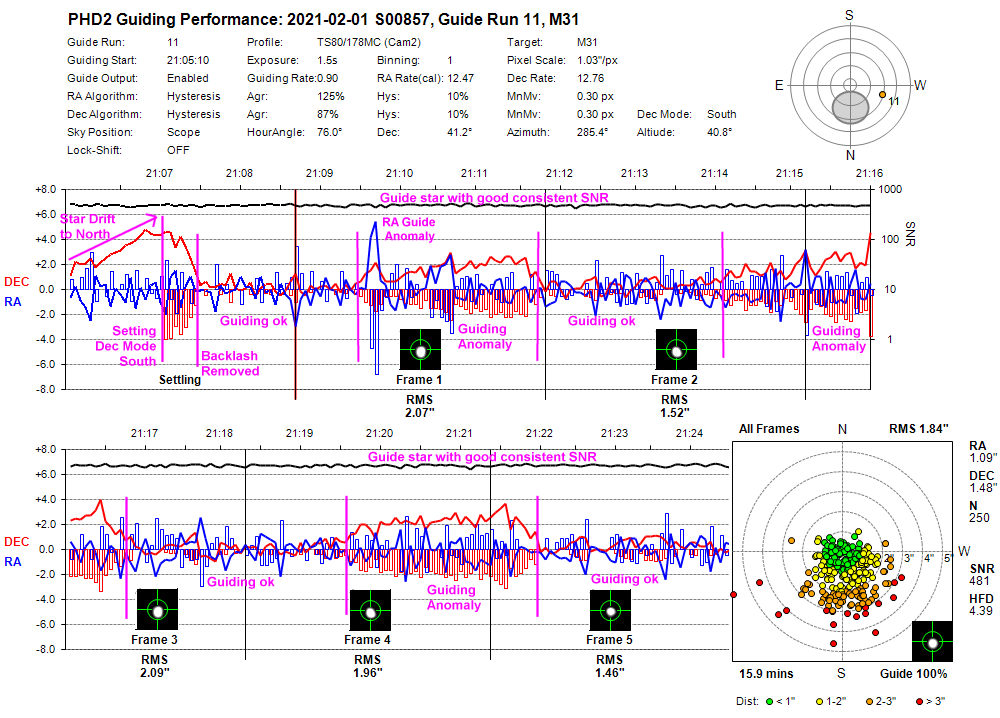Click the Altitude value '40.8°'
The width and height of the screenshot is (1000, 718).
pyautogui.click(x=719, y=132)
